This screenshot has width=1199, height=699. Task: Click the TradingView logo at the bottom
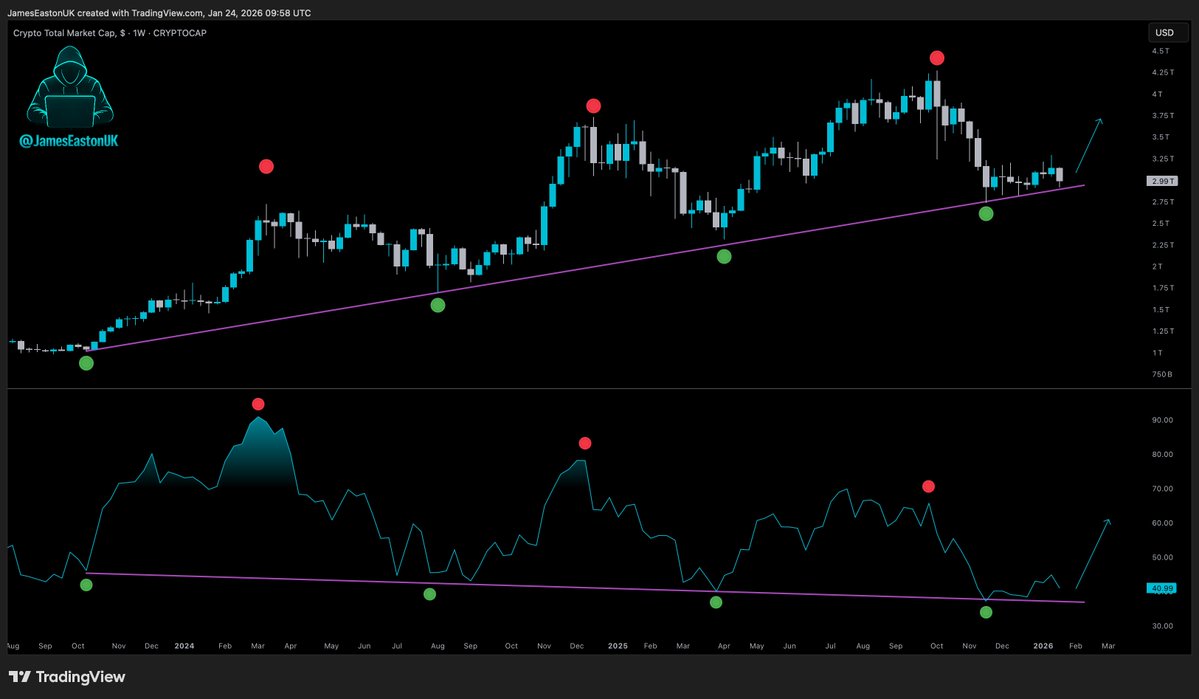67,677
